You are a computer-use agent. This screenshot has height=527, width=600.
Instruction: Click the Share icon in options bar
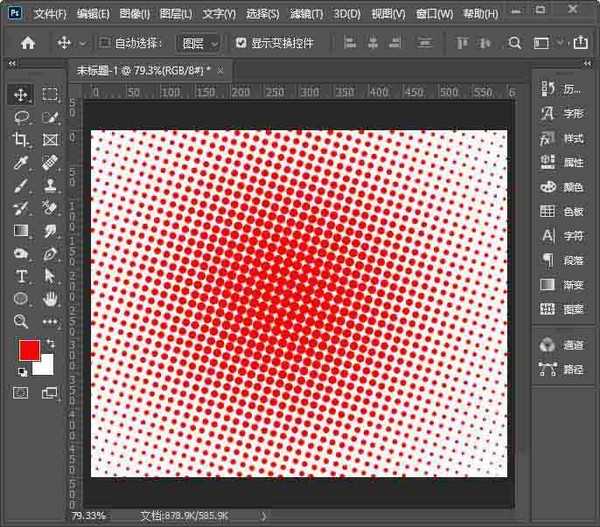580,42
